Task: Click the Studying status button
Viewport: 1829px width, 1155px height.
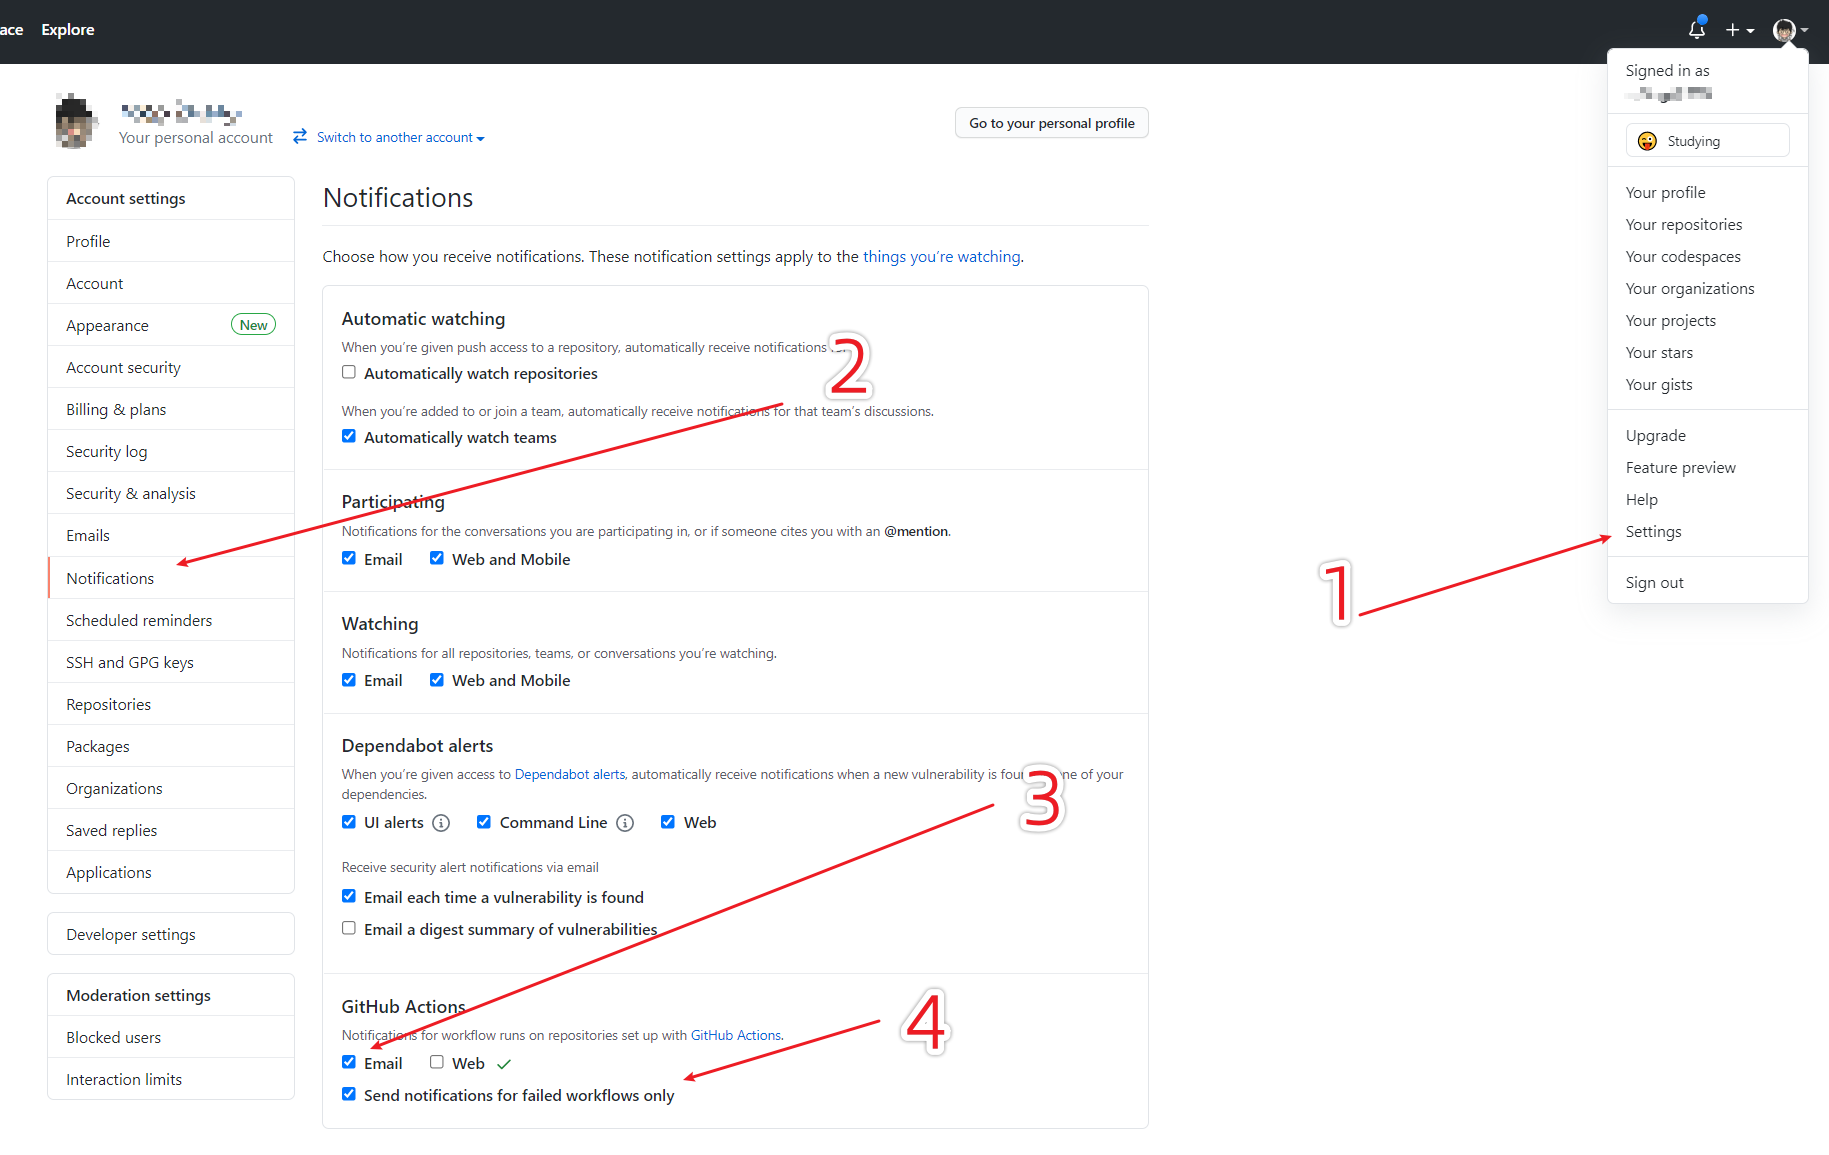Action: (1708, 141)
